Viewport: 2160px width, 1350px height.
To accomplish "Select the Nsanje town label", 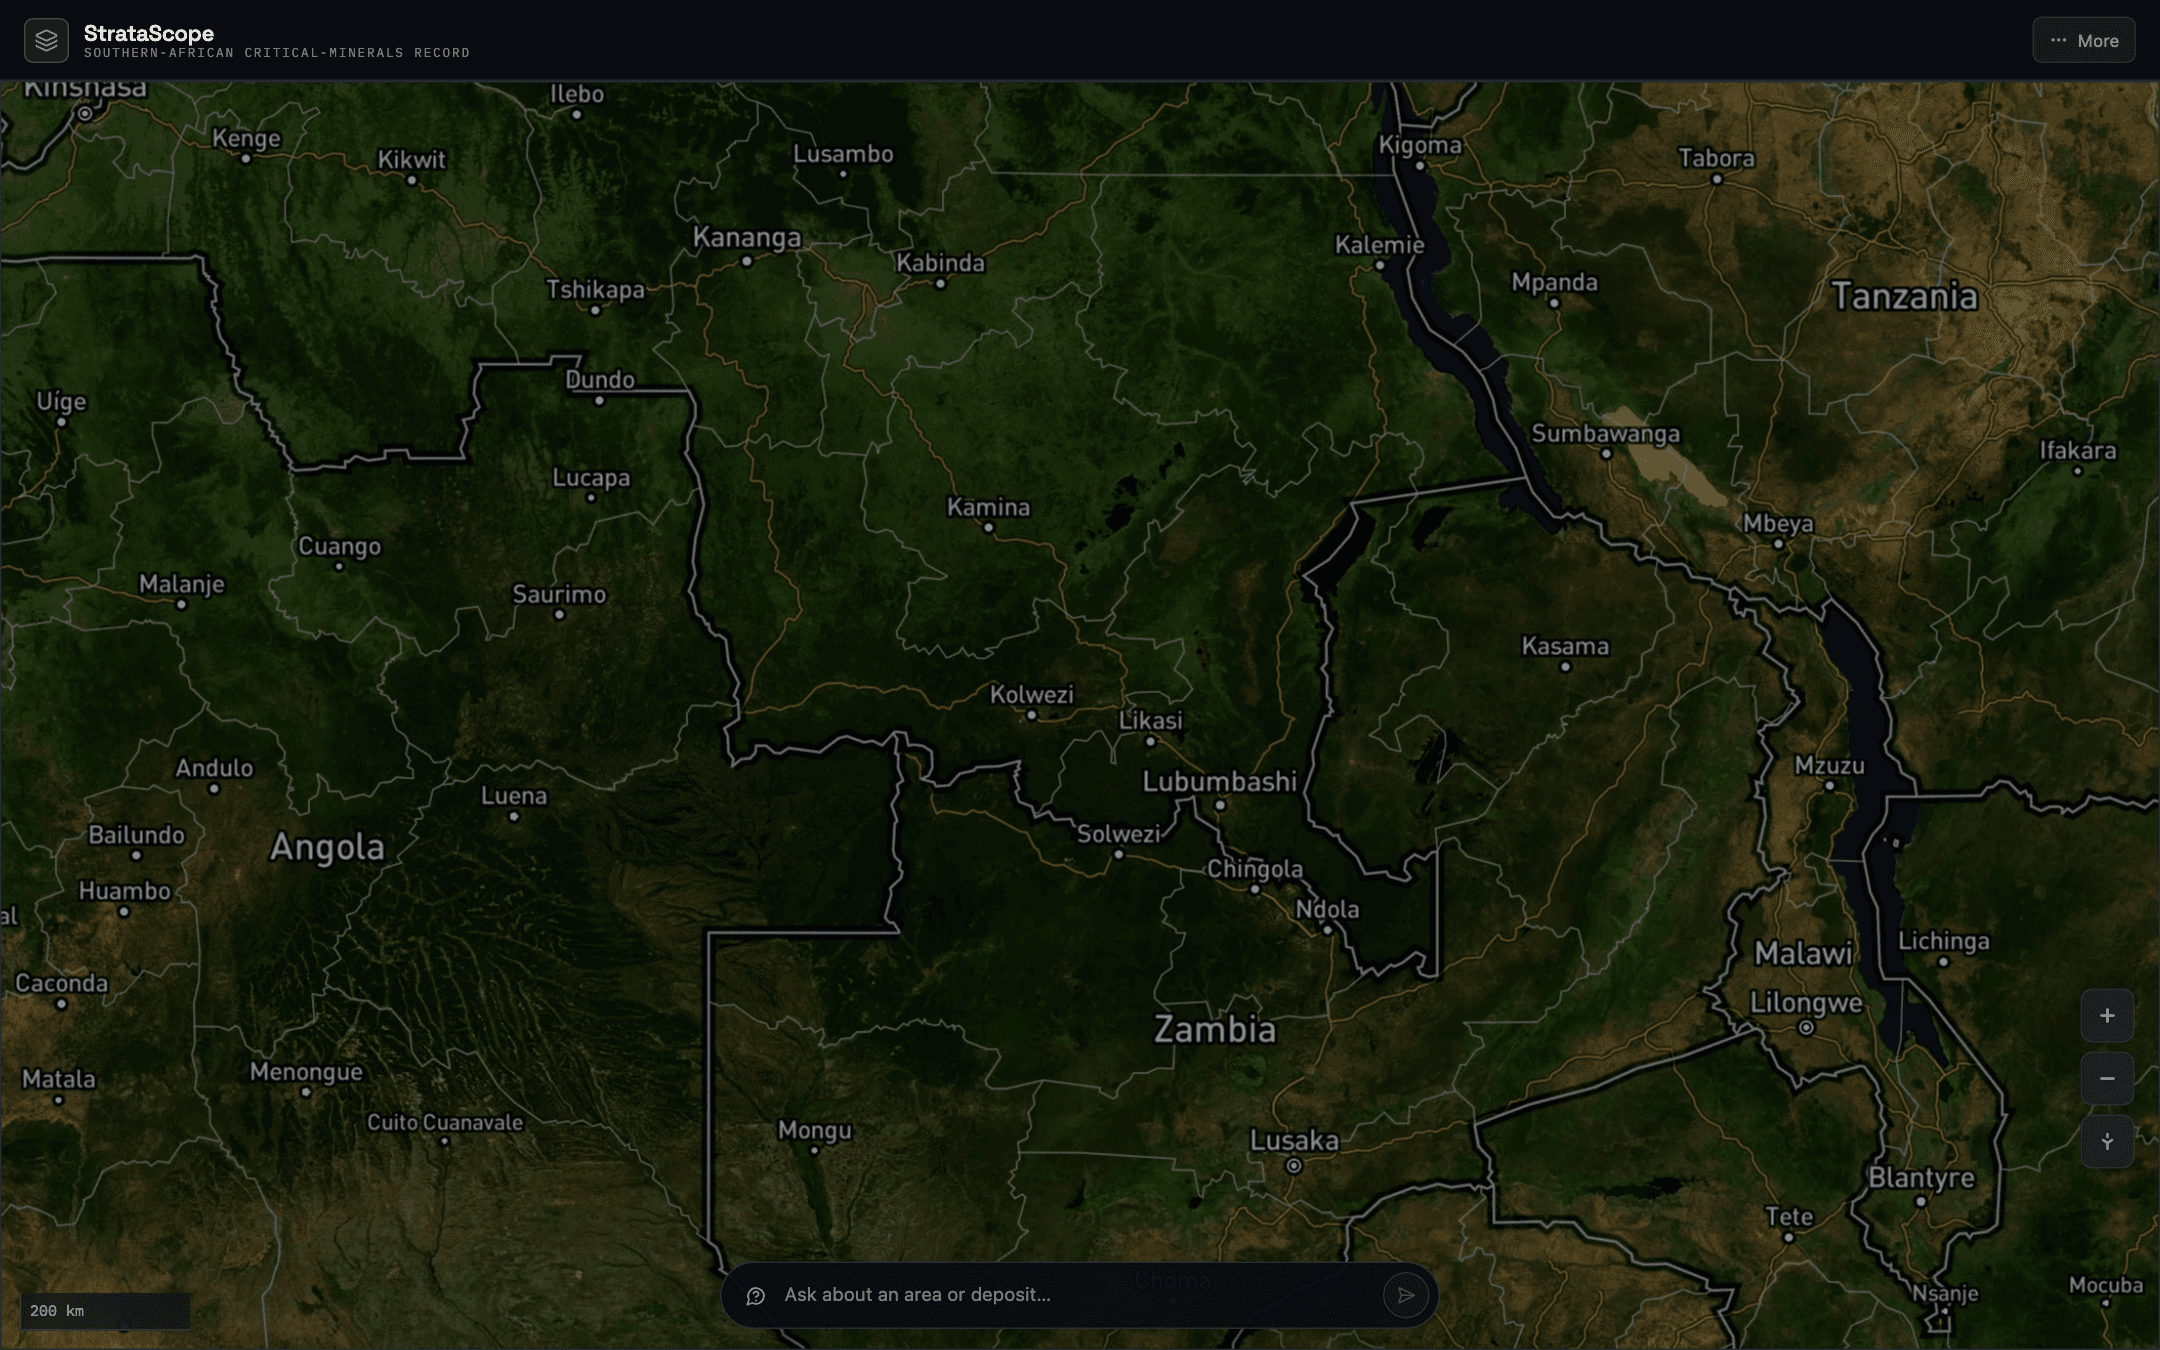I will (x=1945, y=1293).
